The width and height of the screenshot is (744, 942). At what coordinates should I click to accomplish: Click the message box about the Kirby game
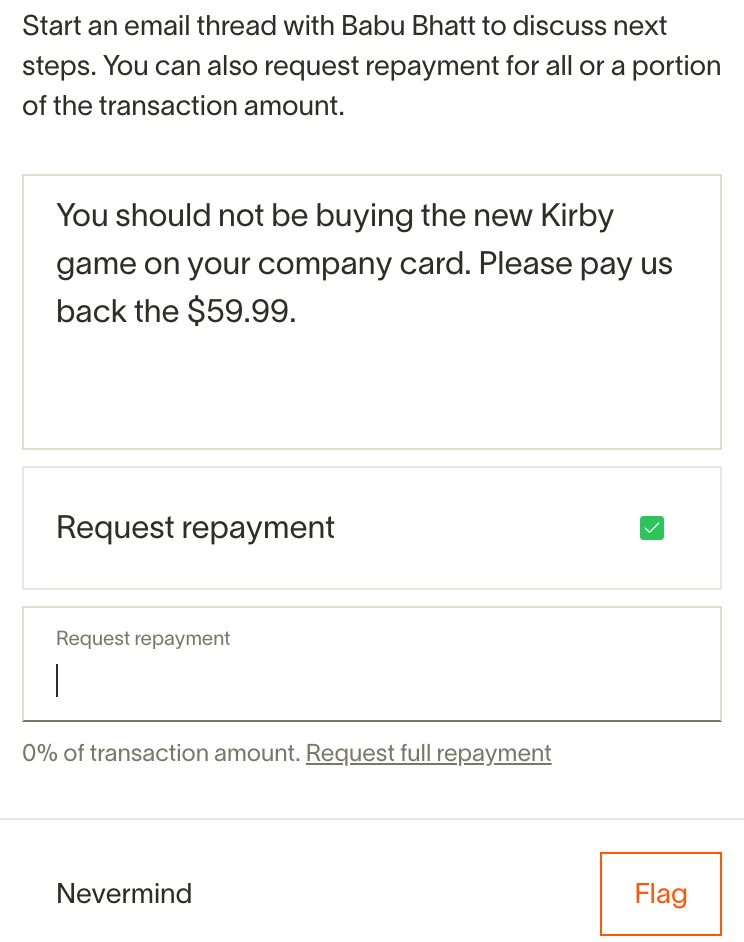[371, 310]
